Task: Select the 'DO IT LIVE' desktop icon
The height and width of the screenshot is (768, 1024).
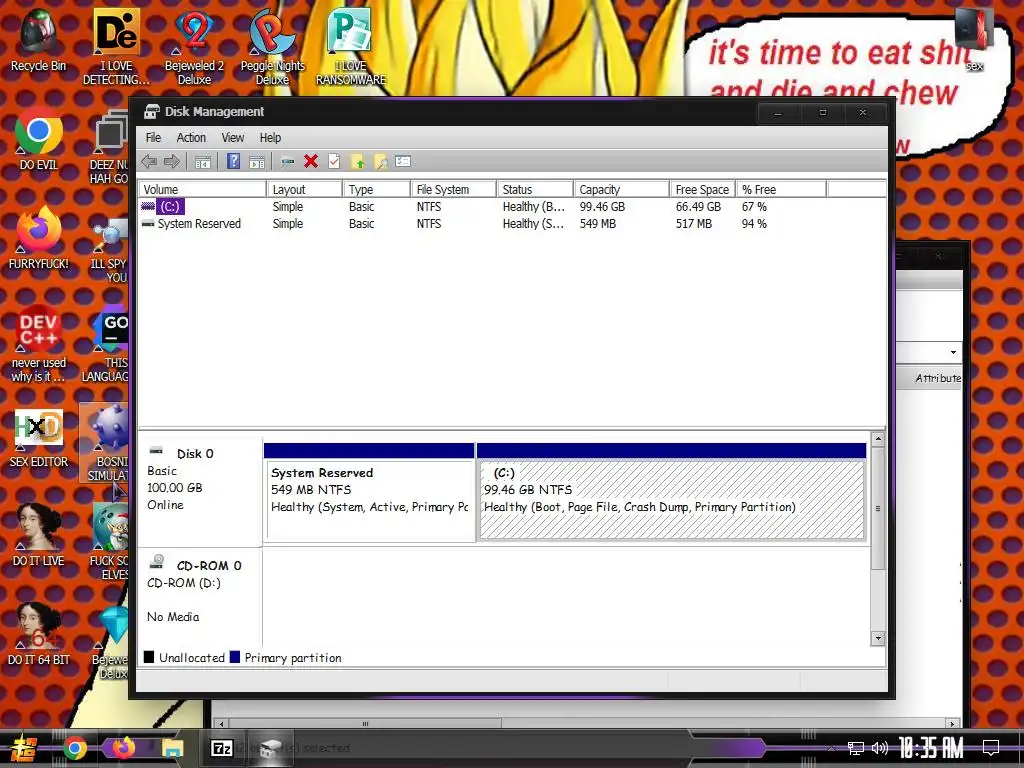Action: (x=39, y=536)
